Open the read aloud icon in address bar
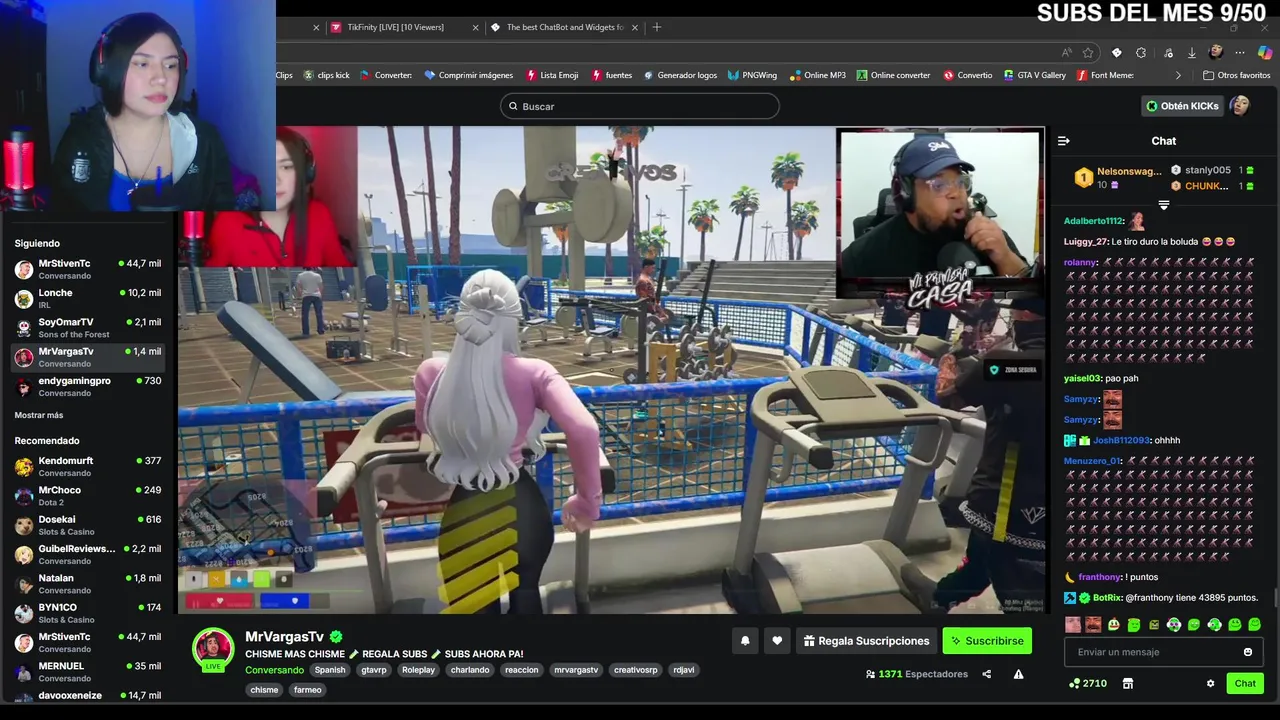1280x720 pixels. (x=1067, y=53)
